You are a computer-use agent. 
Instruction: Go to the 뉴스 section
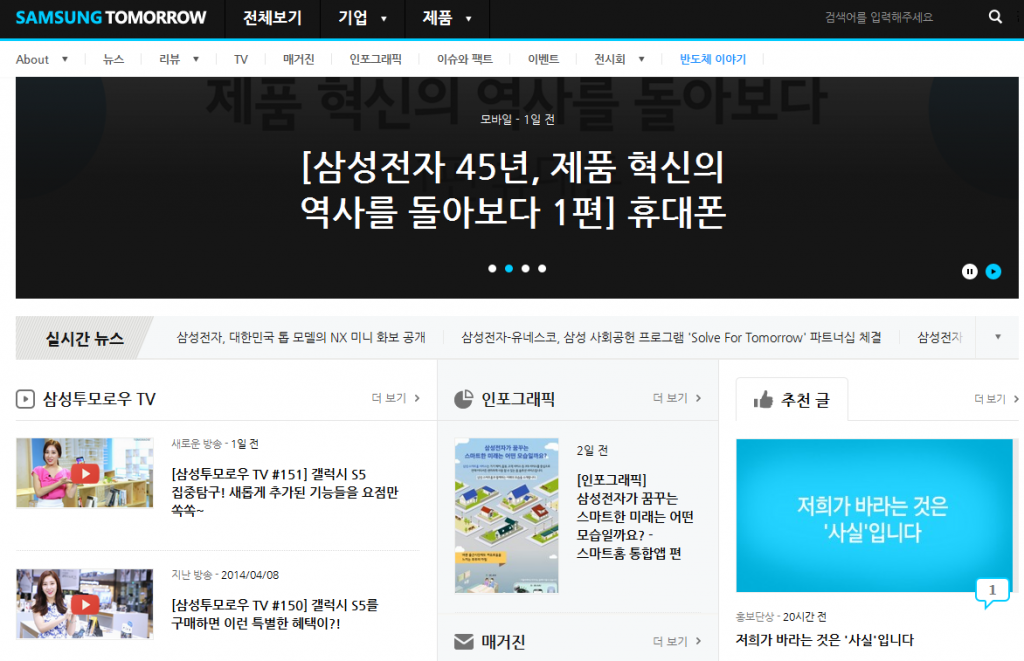(x=114, y=59)
